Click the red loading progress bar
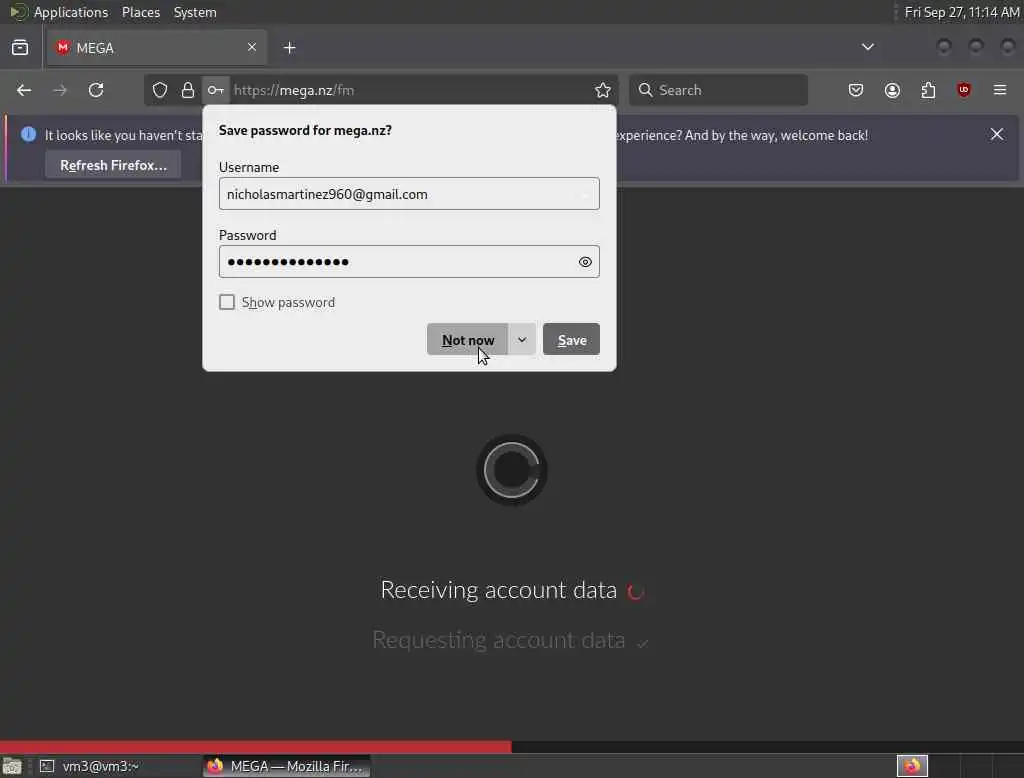Viewport: 1024px width, 778px height. click(255, 747)
